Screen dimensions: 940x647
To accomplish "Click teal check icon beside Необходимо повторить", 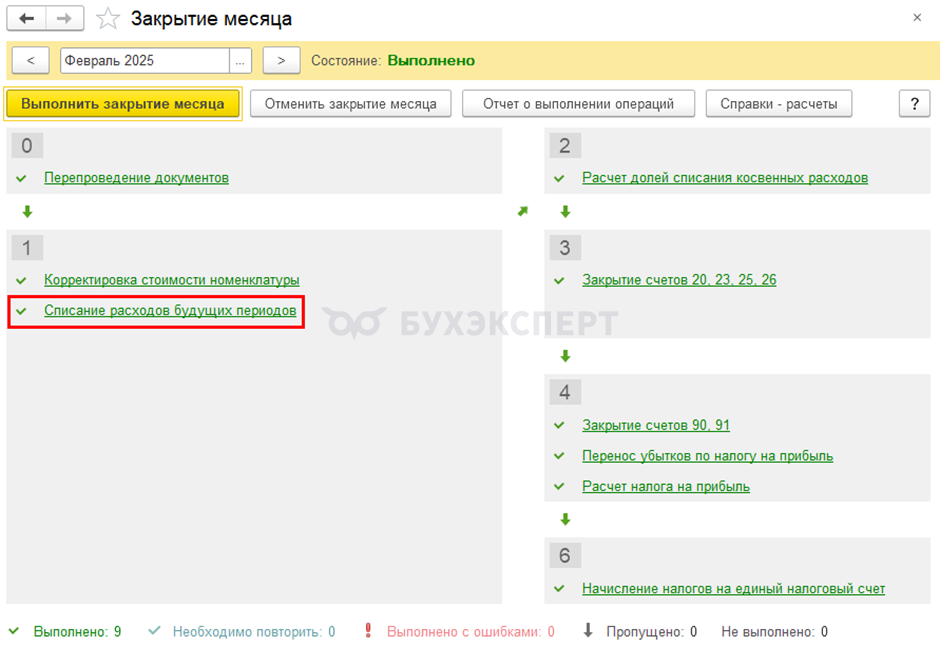I will [x=155, y=631].
